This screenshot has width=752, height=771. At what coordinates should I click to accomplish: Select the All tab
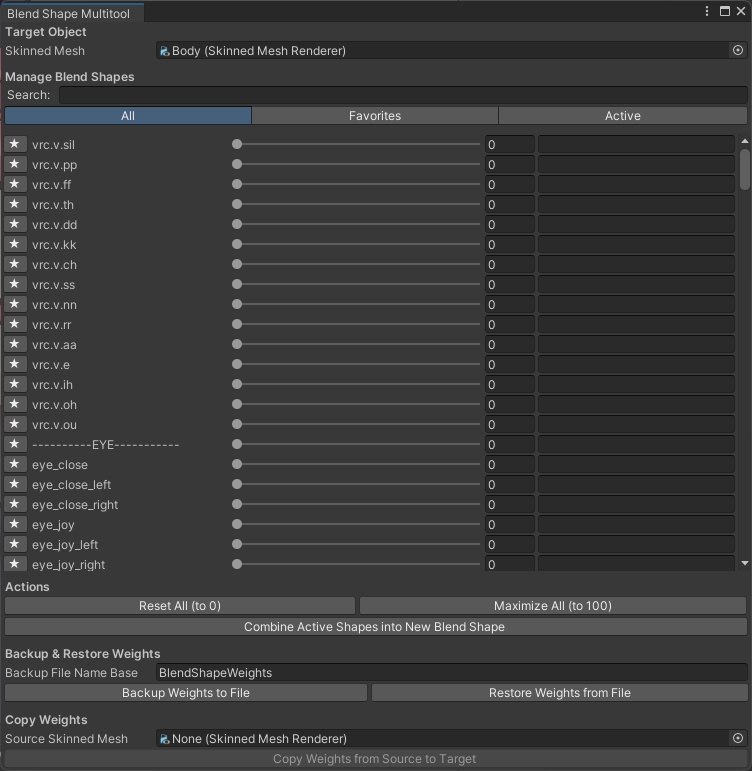tap(128, 116)
